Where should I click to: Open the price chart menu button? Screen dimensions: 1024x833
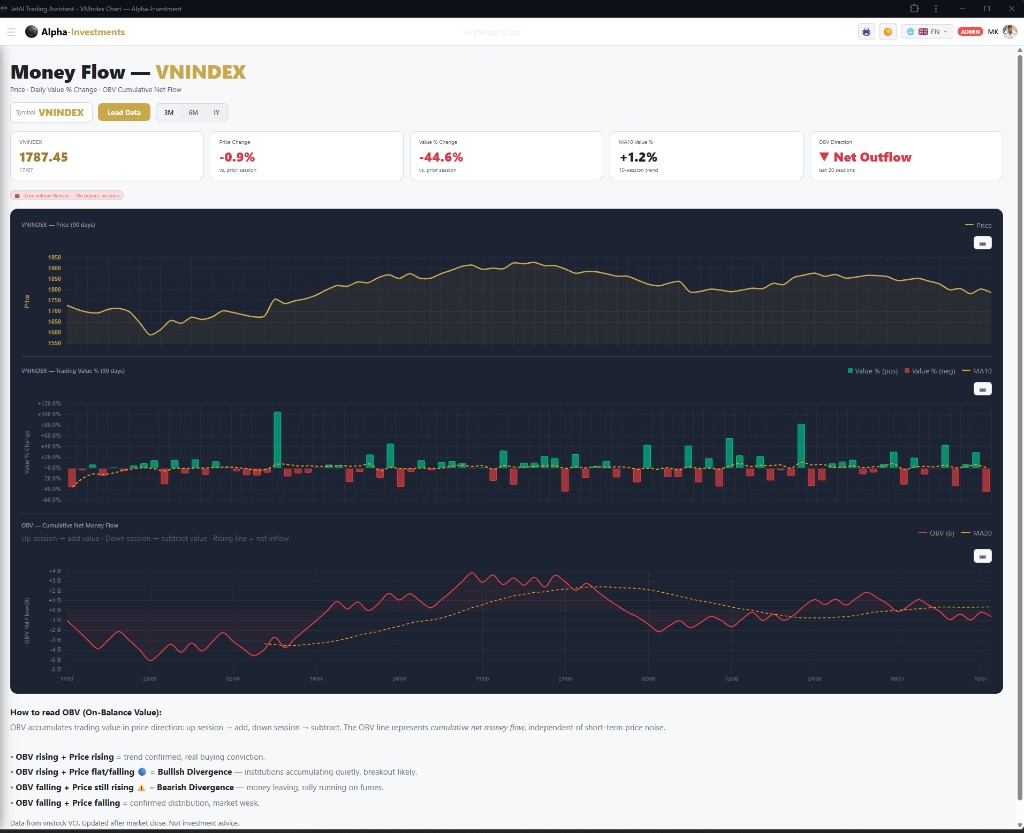pos(982,243)
